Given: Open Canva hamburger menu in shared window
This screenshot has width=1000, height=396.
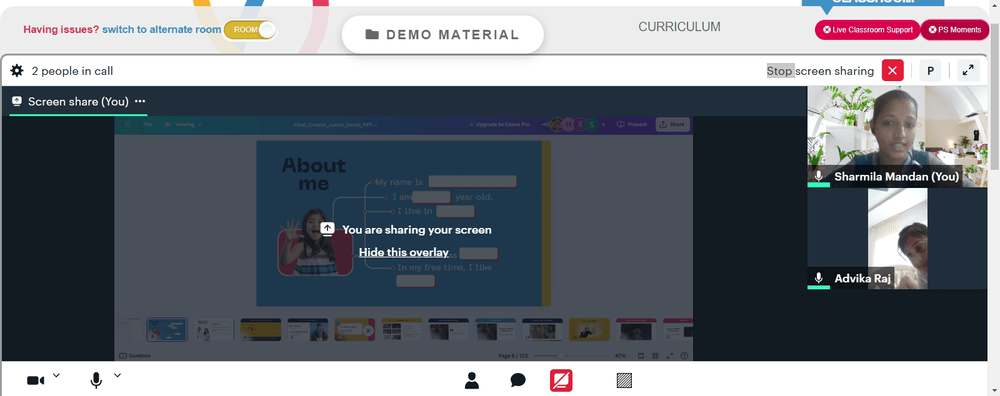Looking at the screenshot, I should pos(127,124).
